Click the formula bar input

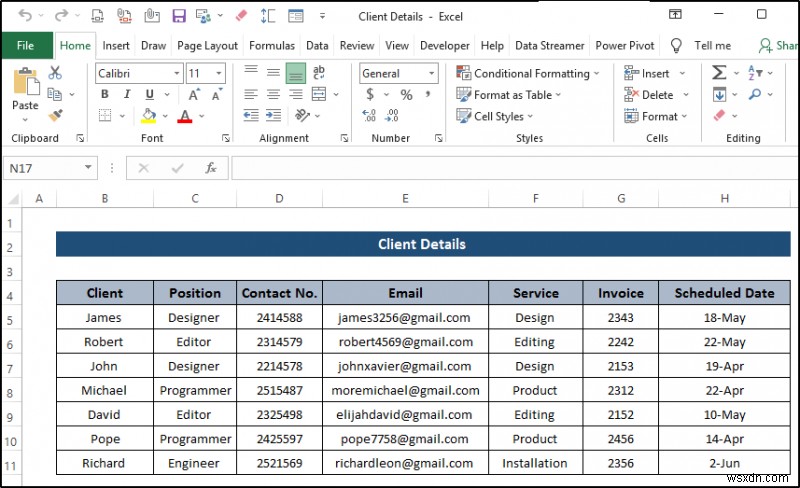(x=515, y=168)
